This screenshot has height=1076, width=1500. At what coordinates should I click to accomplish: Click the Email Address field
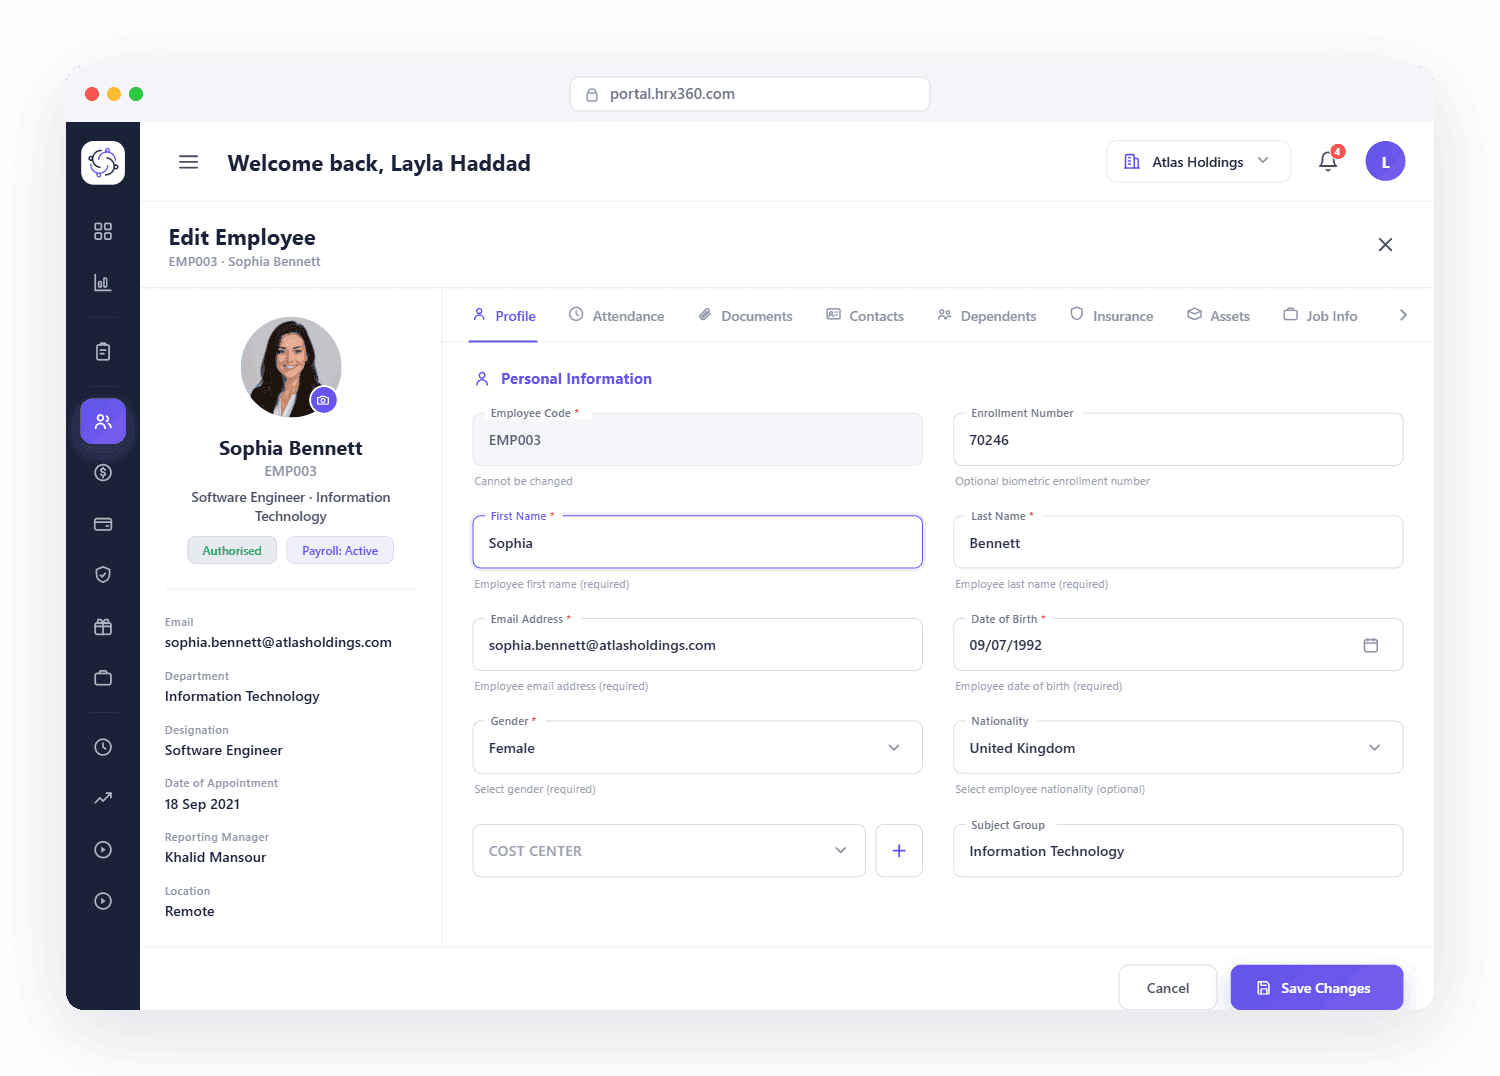coord(697,645)
